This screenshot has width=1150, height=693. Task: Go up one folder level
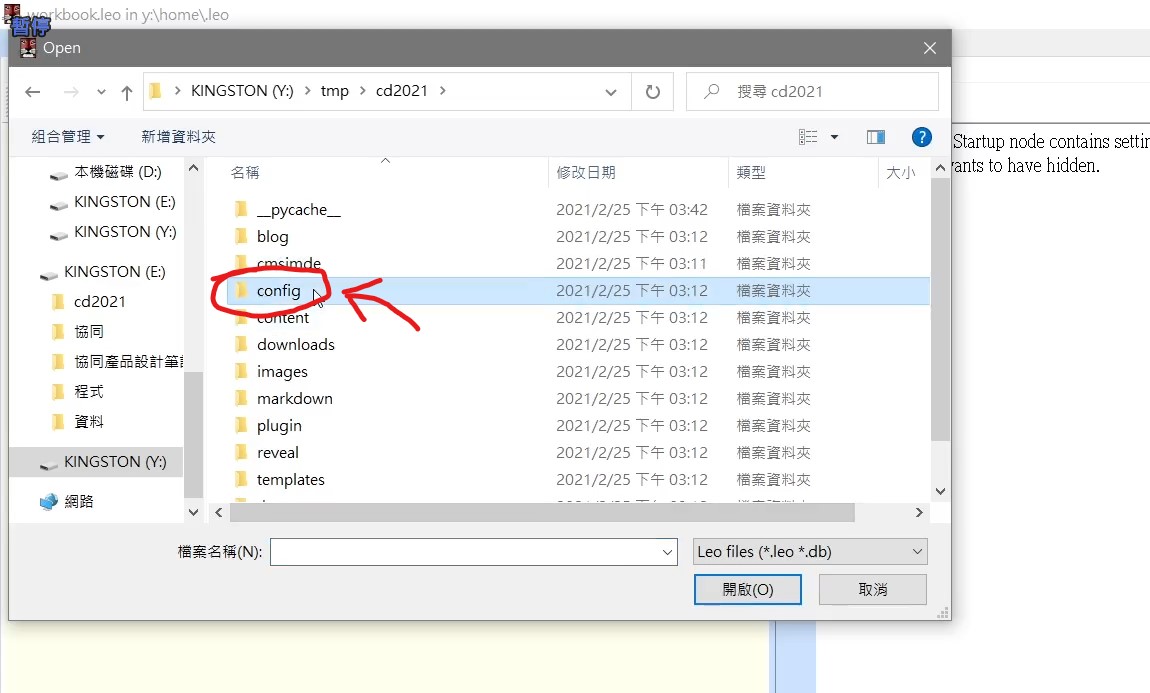127,92
